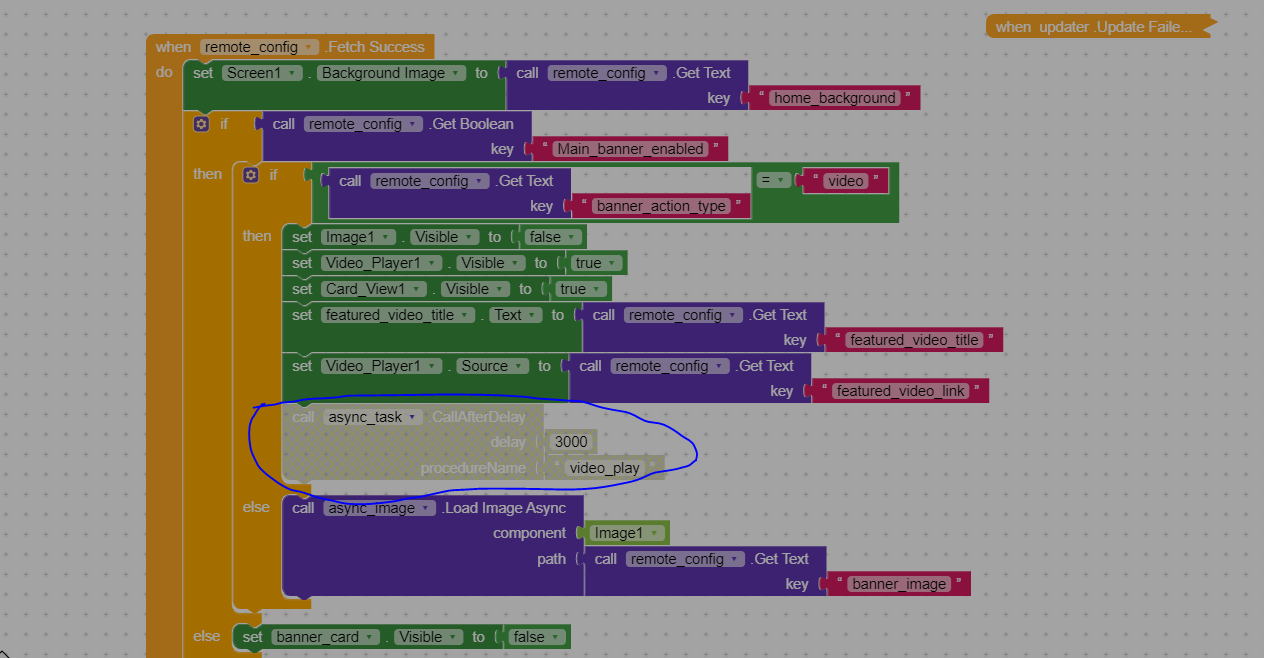
Task: Click the featured_video_link text string
Action: click(901, 391)
